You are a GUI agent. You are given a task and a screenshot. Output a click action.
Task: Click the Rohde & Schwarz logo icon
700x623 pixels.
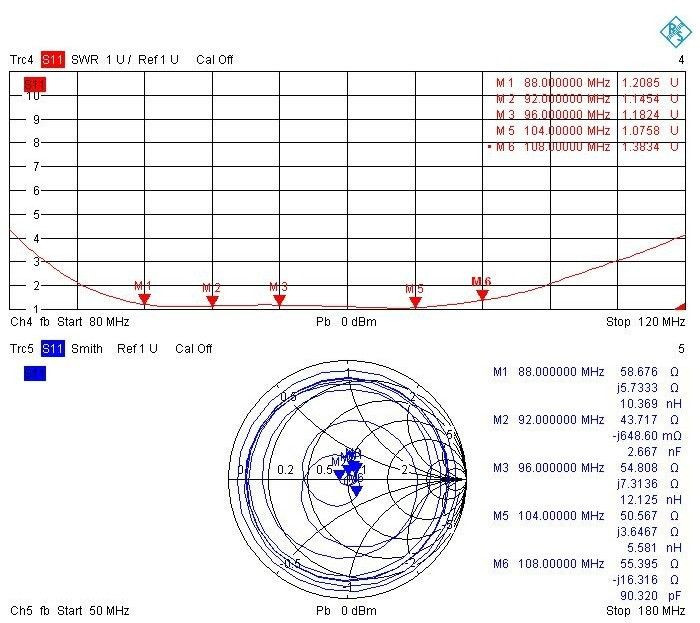(675, 31)
